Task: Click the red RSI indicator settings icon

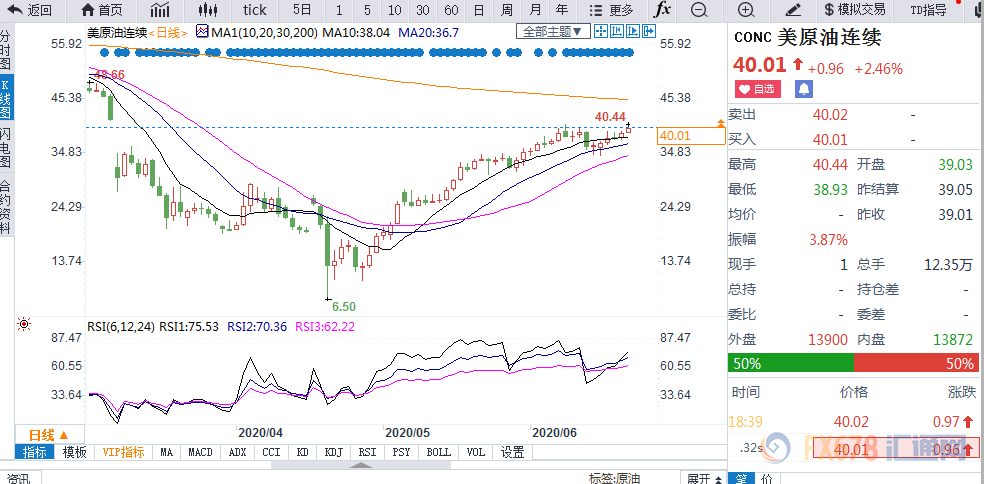Action: pyautogui.click(x=24, y=325)
